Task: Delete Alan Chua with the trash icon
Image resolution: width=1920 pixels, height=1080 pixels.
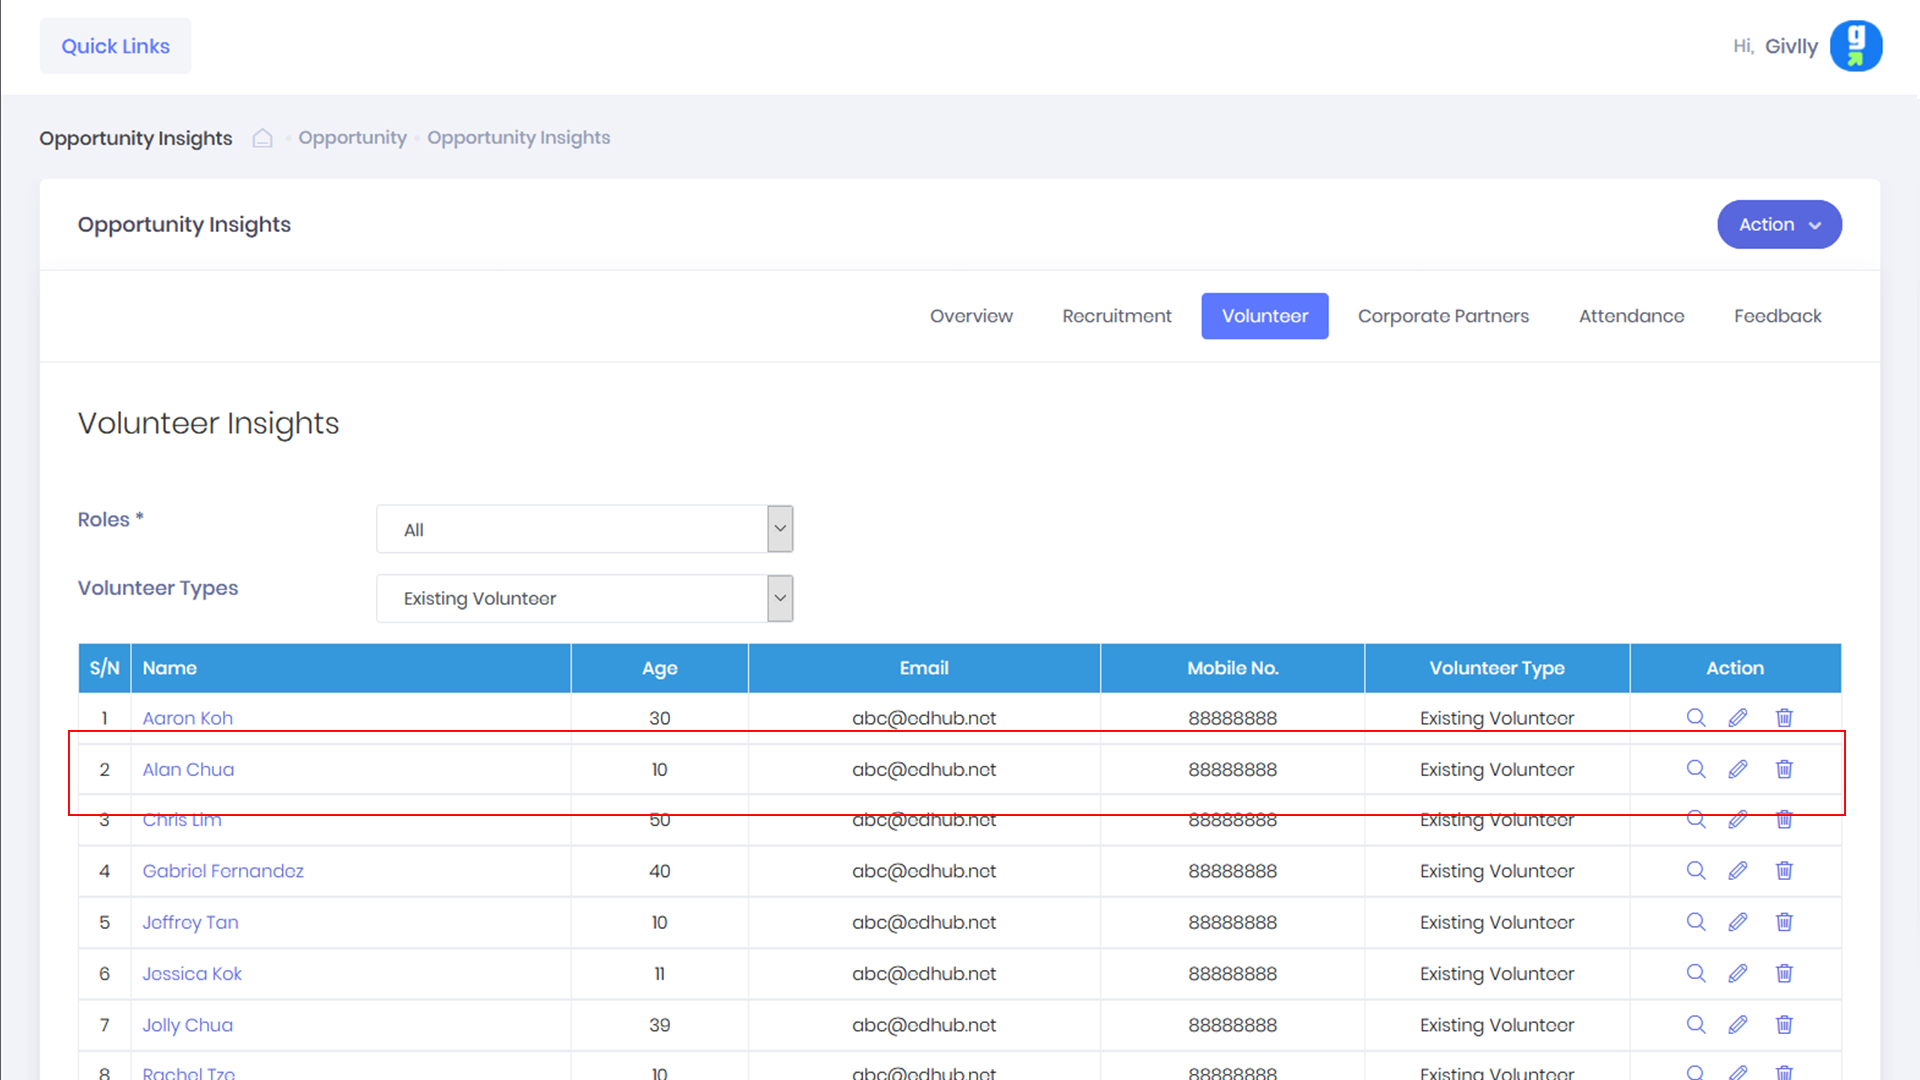Action: pyautogui.click(x=1784, y=769)
